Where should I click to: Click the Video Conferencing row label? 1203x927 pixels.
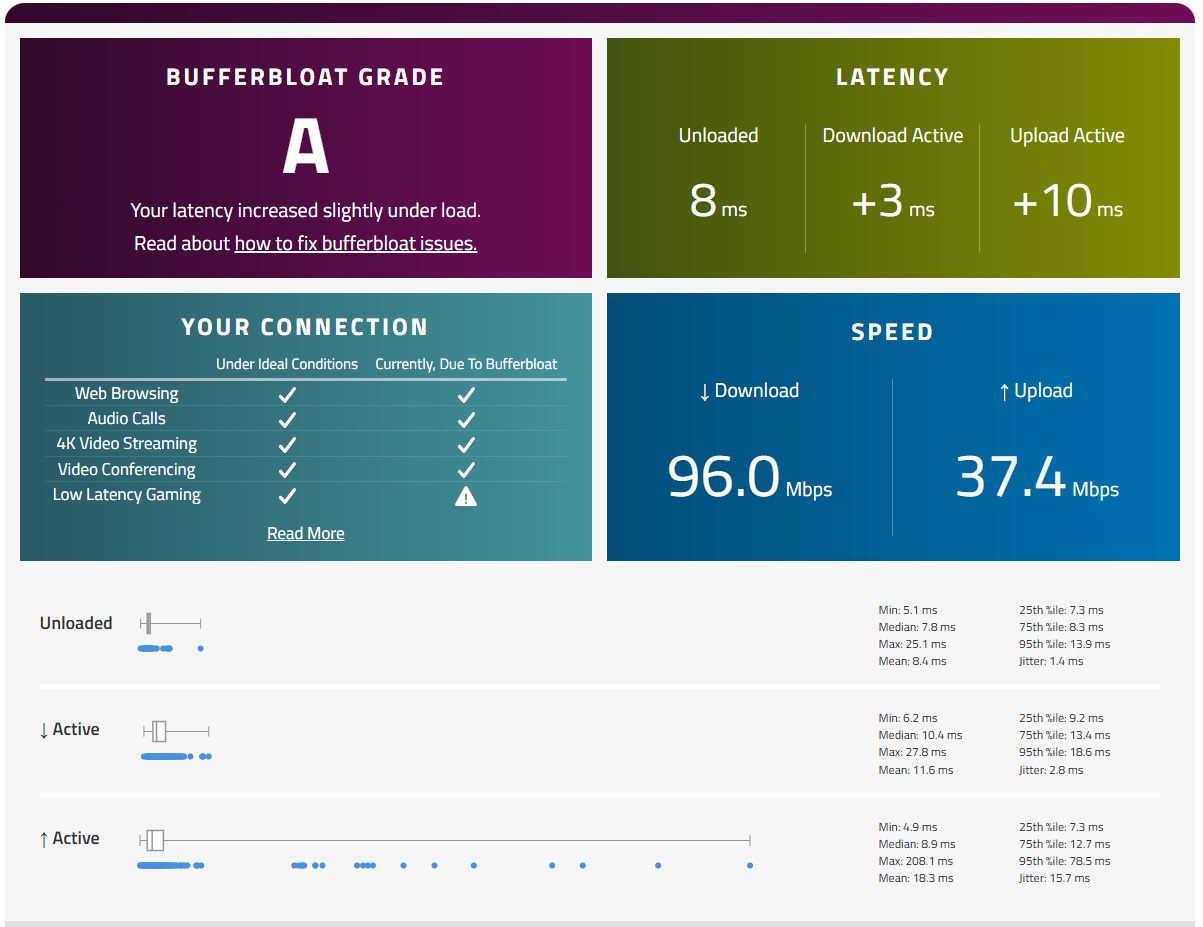tap(127, 469)
